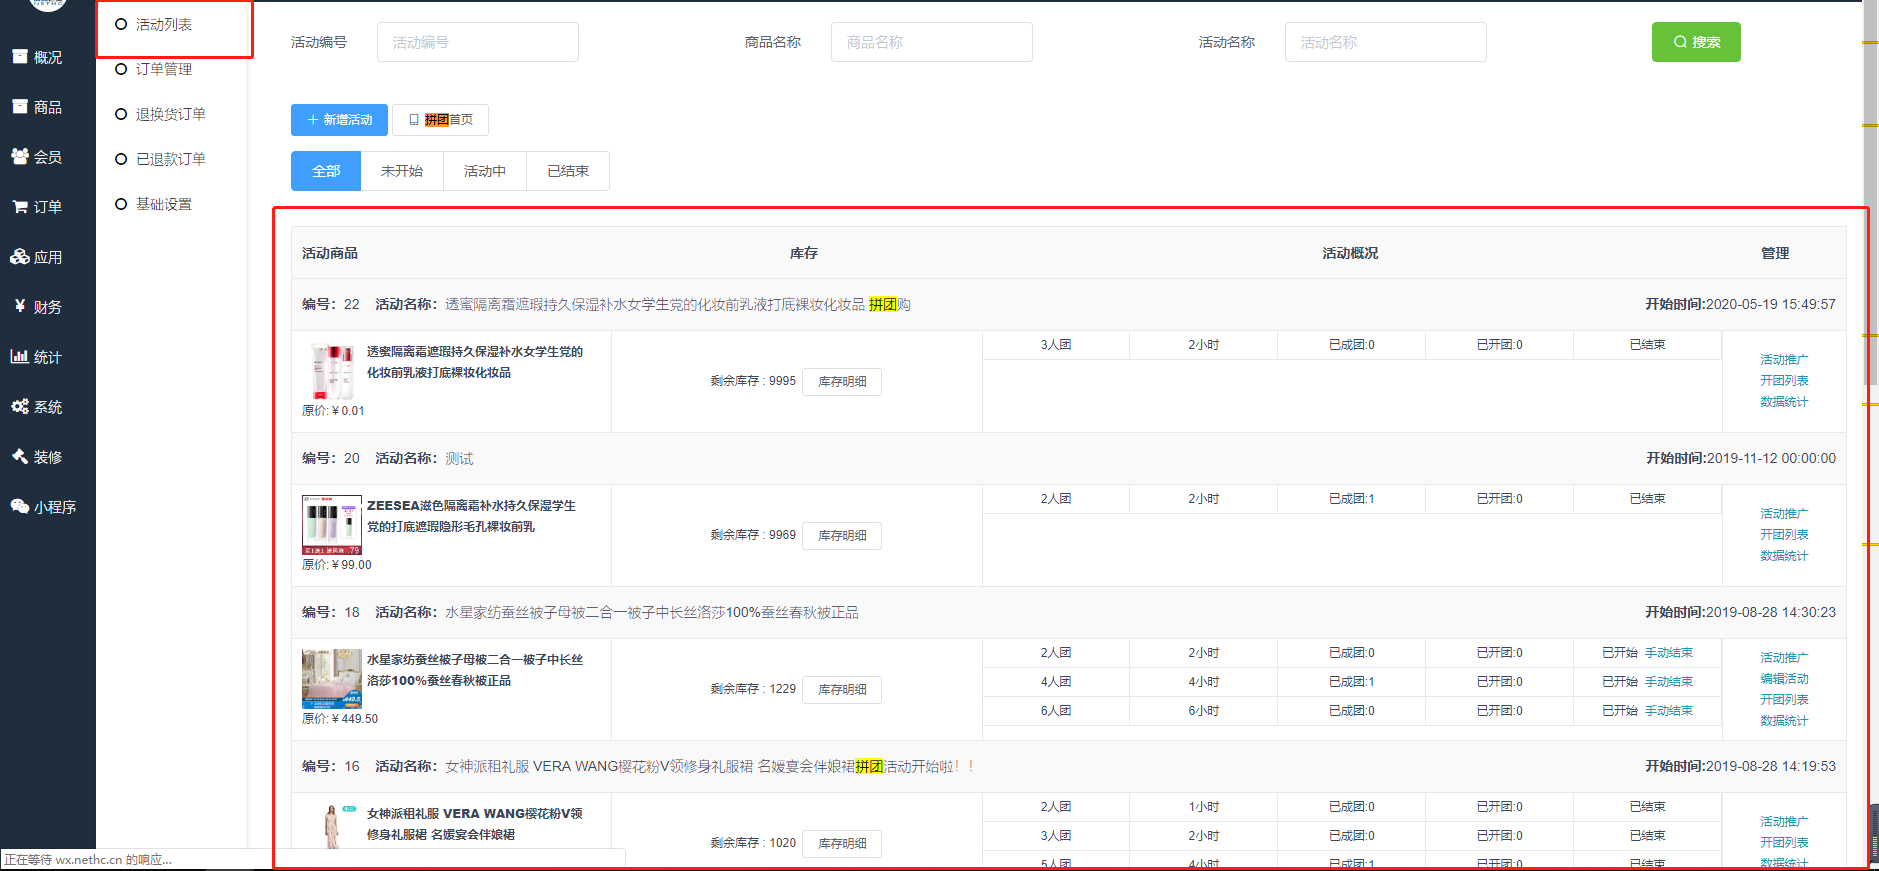Open 开团列表 for activity 18
Viewport: 1879px width, 871px height.
[1784, 700]
